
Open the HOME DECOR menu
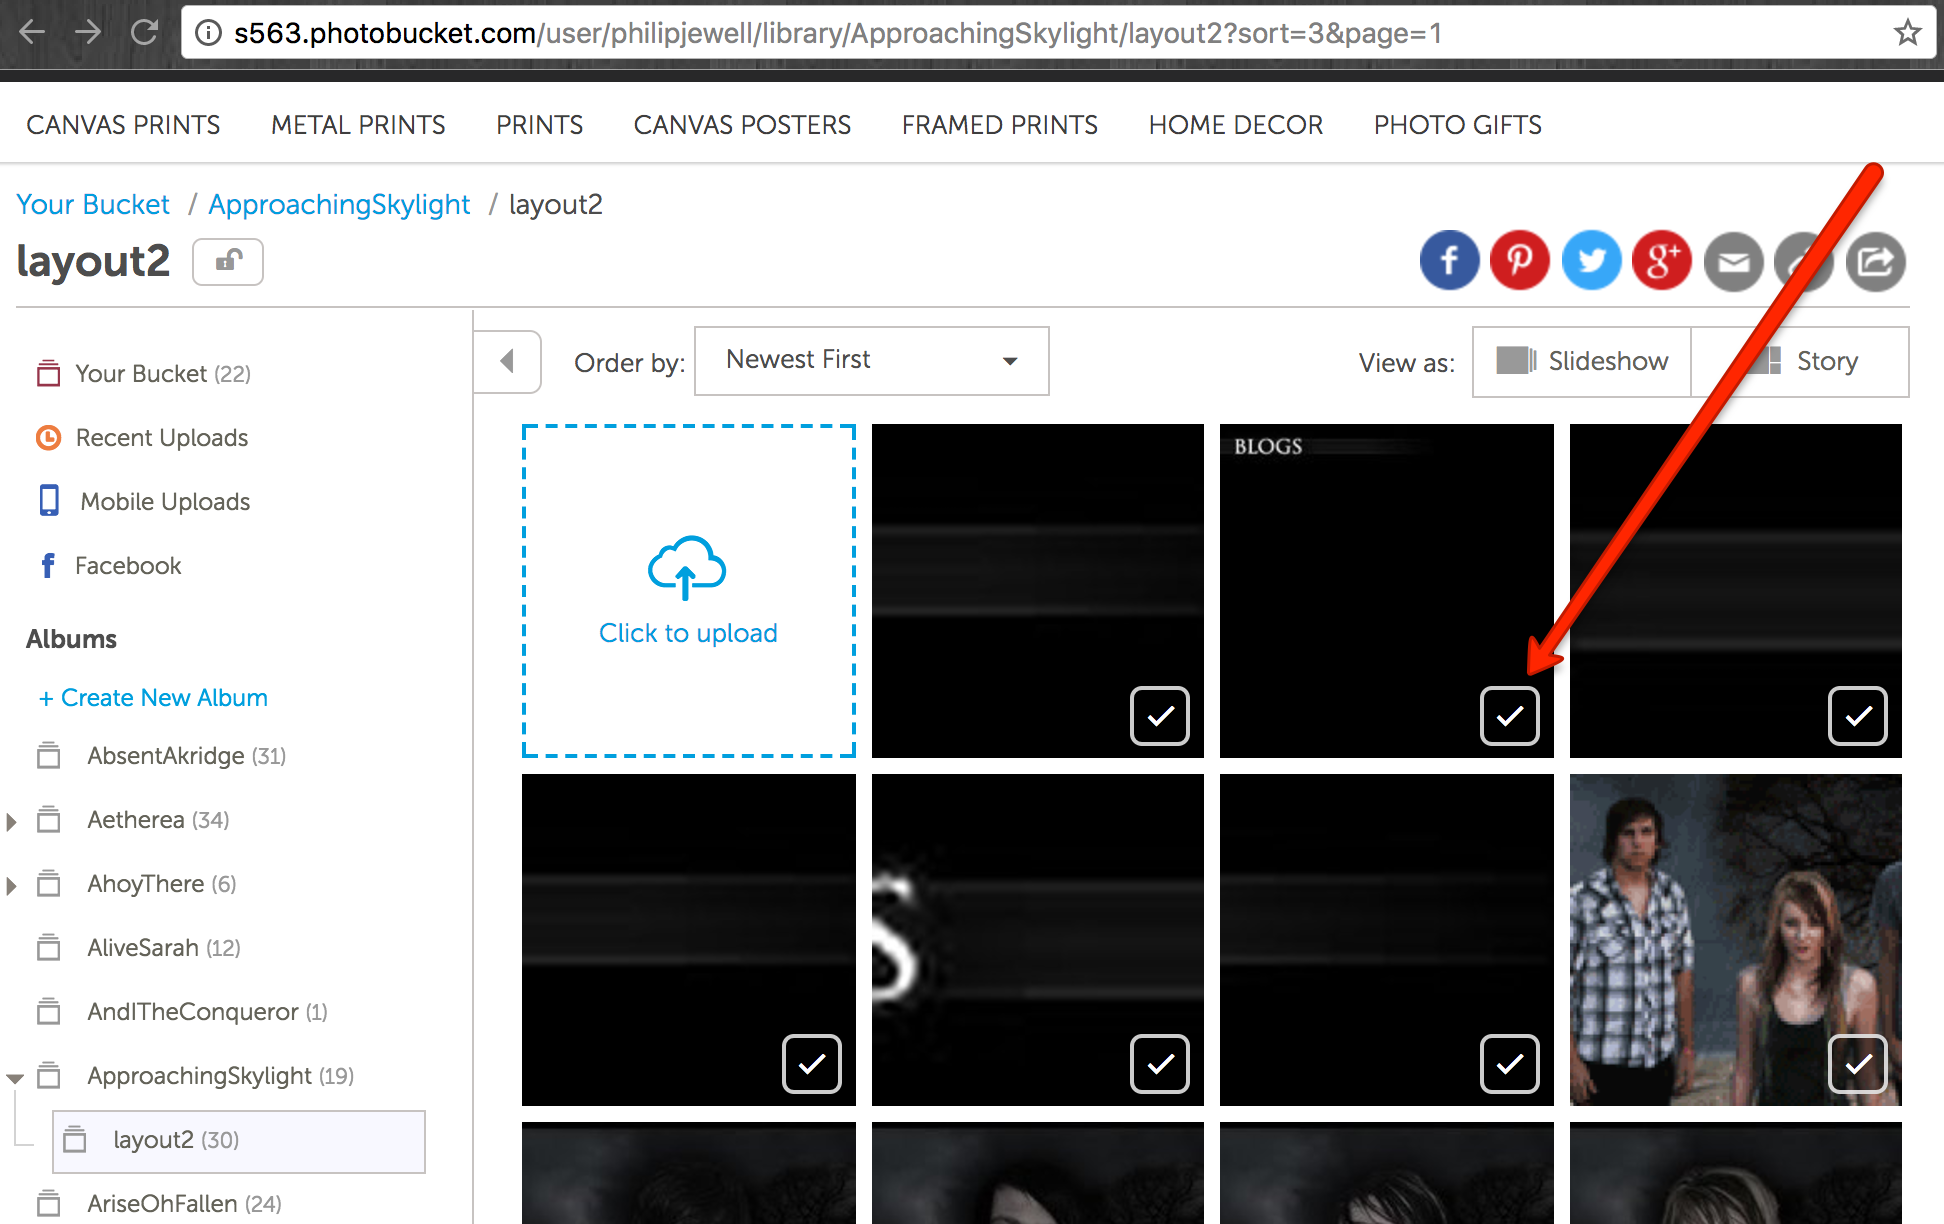(x=1235, y=125)
